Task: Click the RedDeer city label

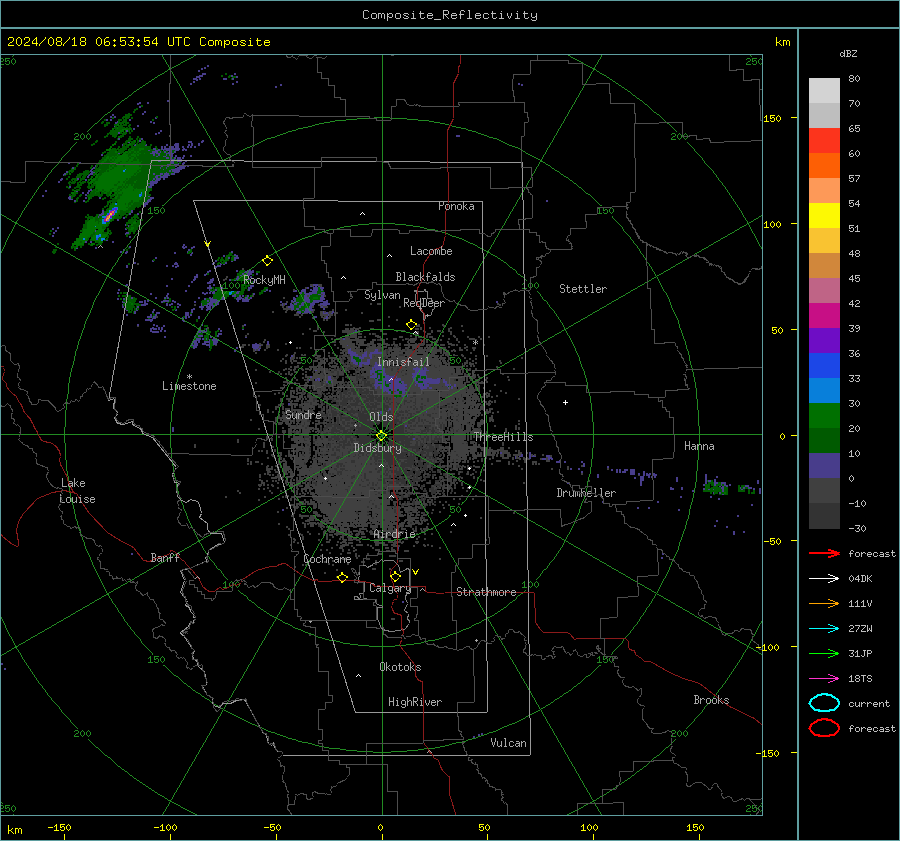Action: 424,303
